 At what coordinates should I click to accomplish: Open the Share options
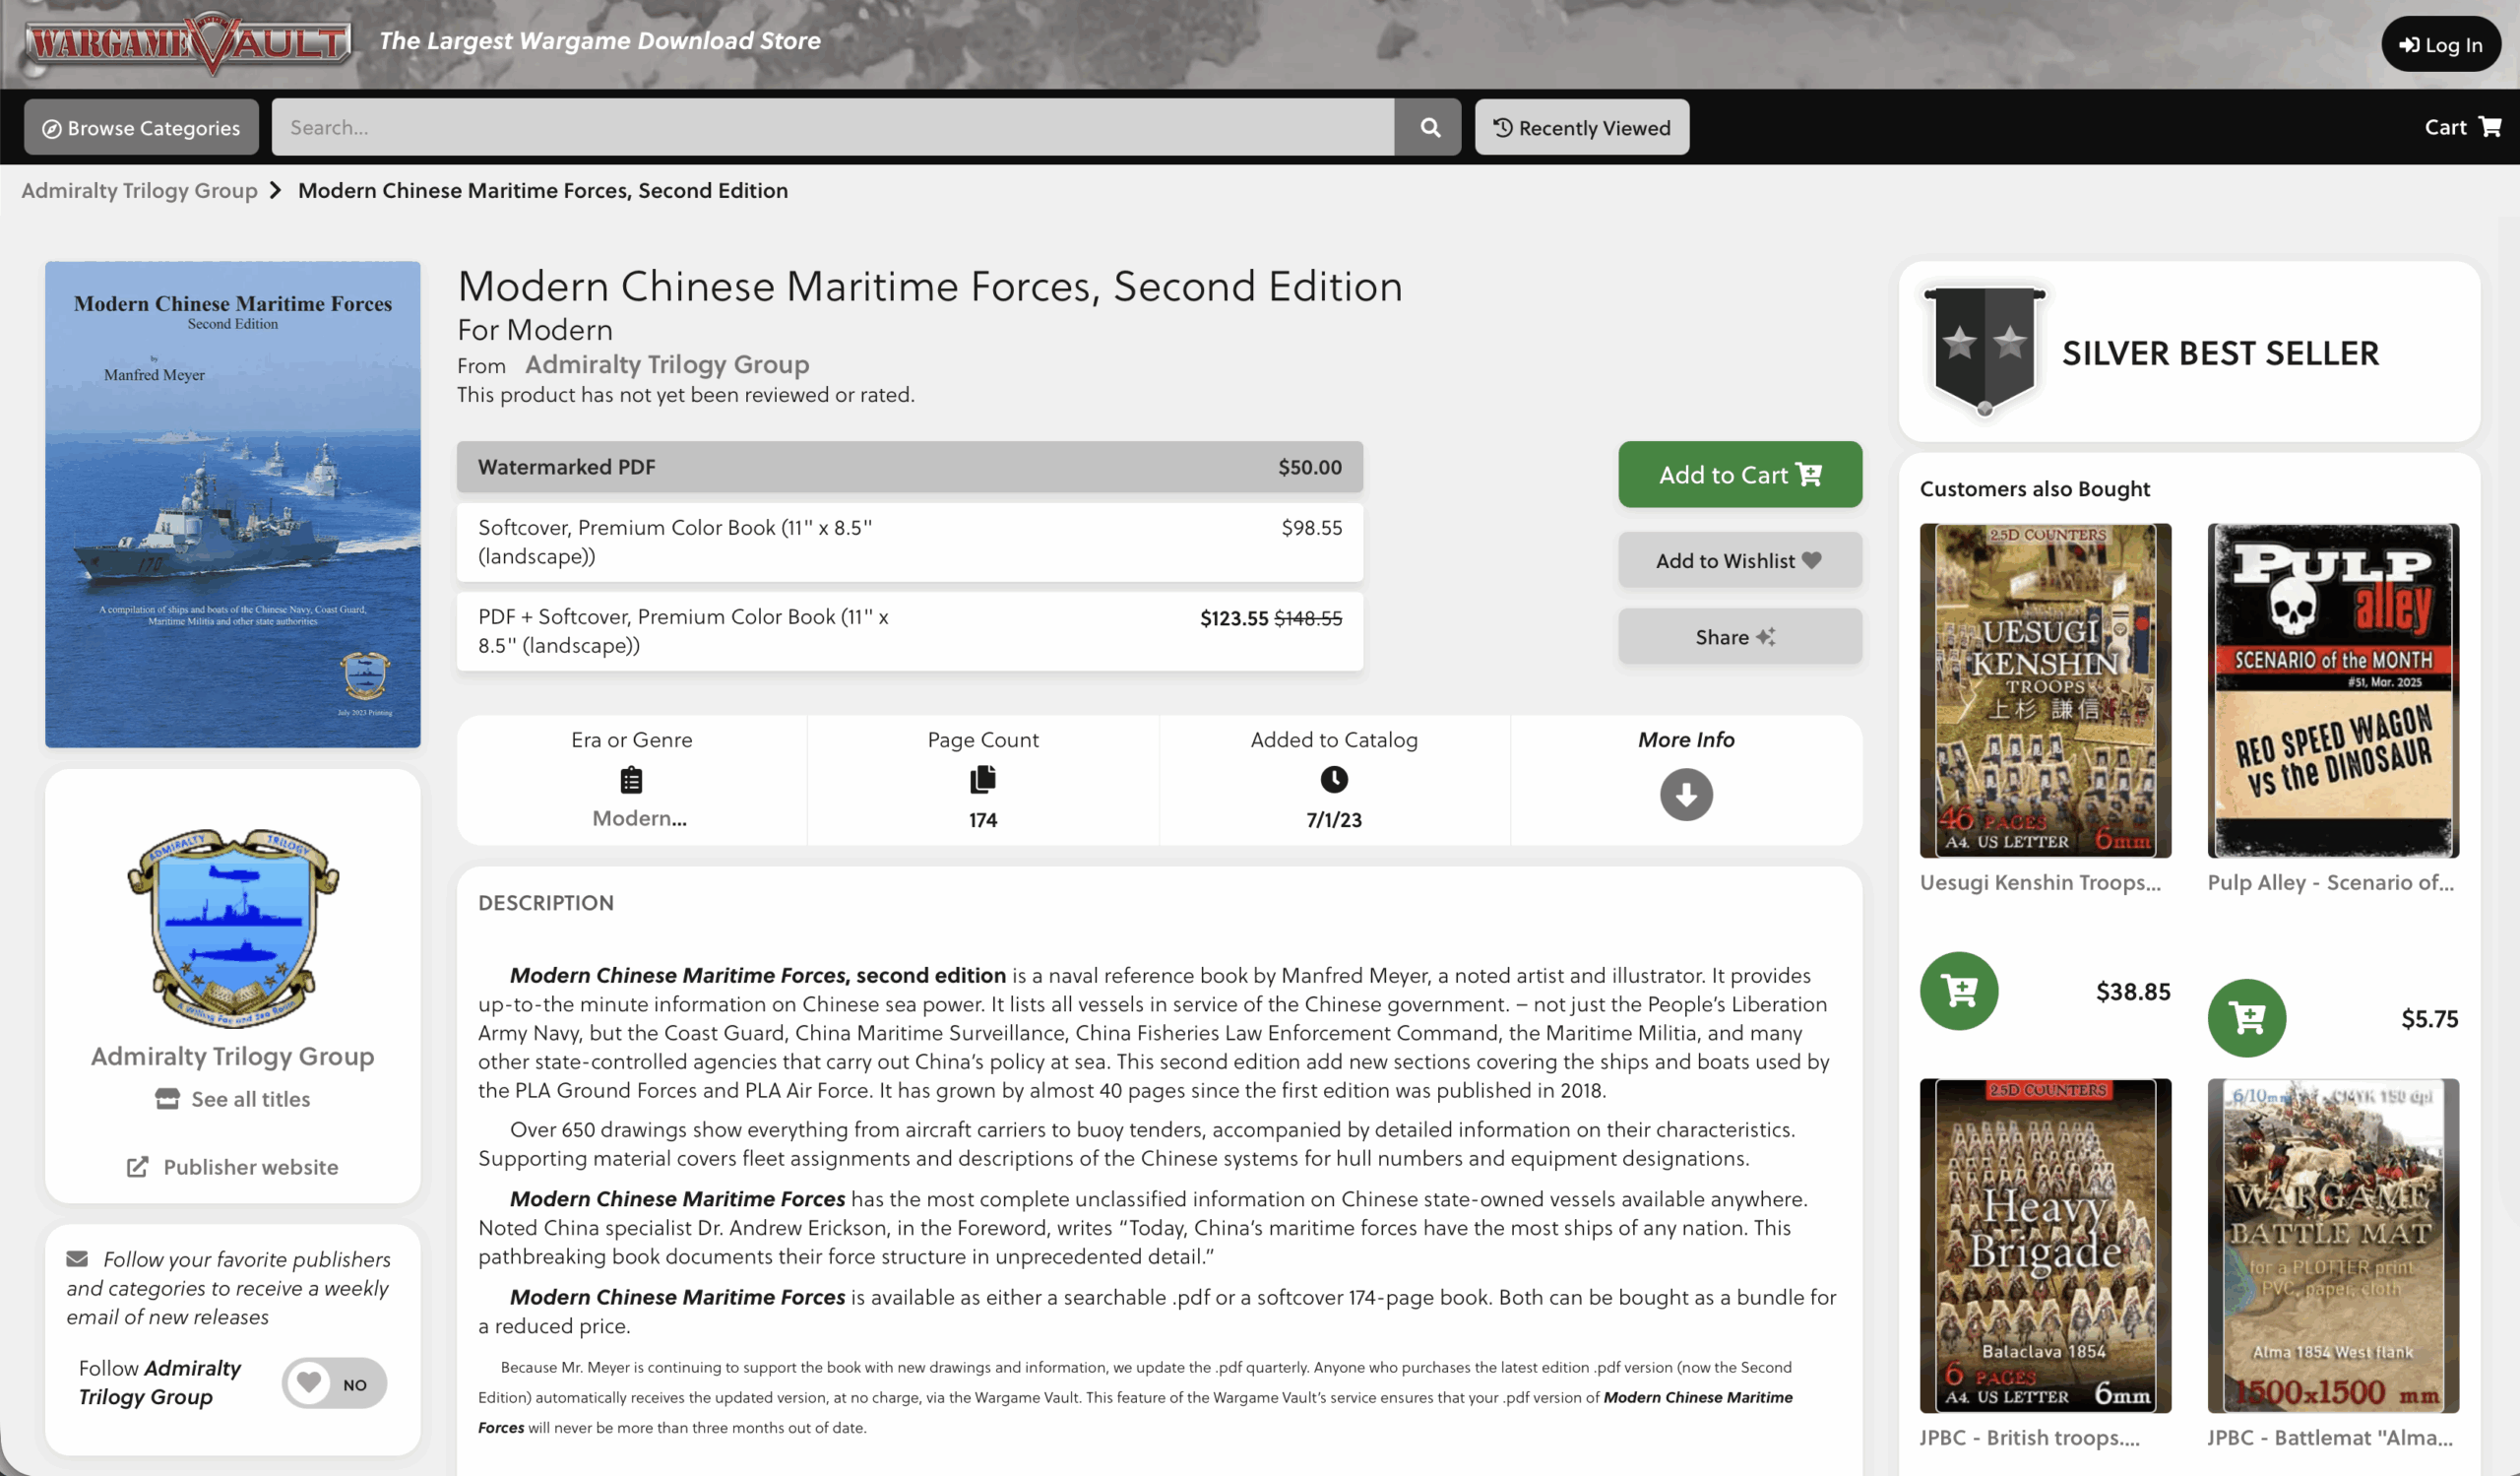click(1739, 637)
